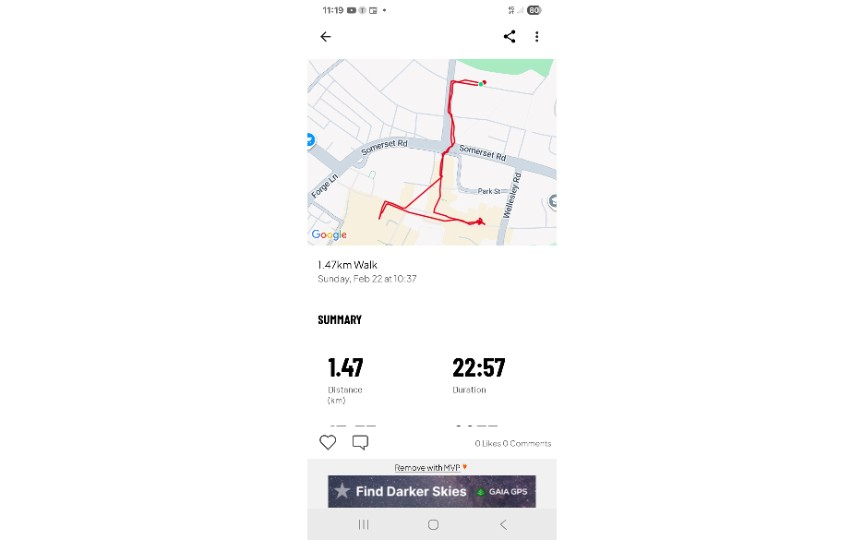Tap the 1.47km Walk title
Image resolution: width=864 pixels, height=540 pixels.
click(347, 265)
